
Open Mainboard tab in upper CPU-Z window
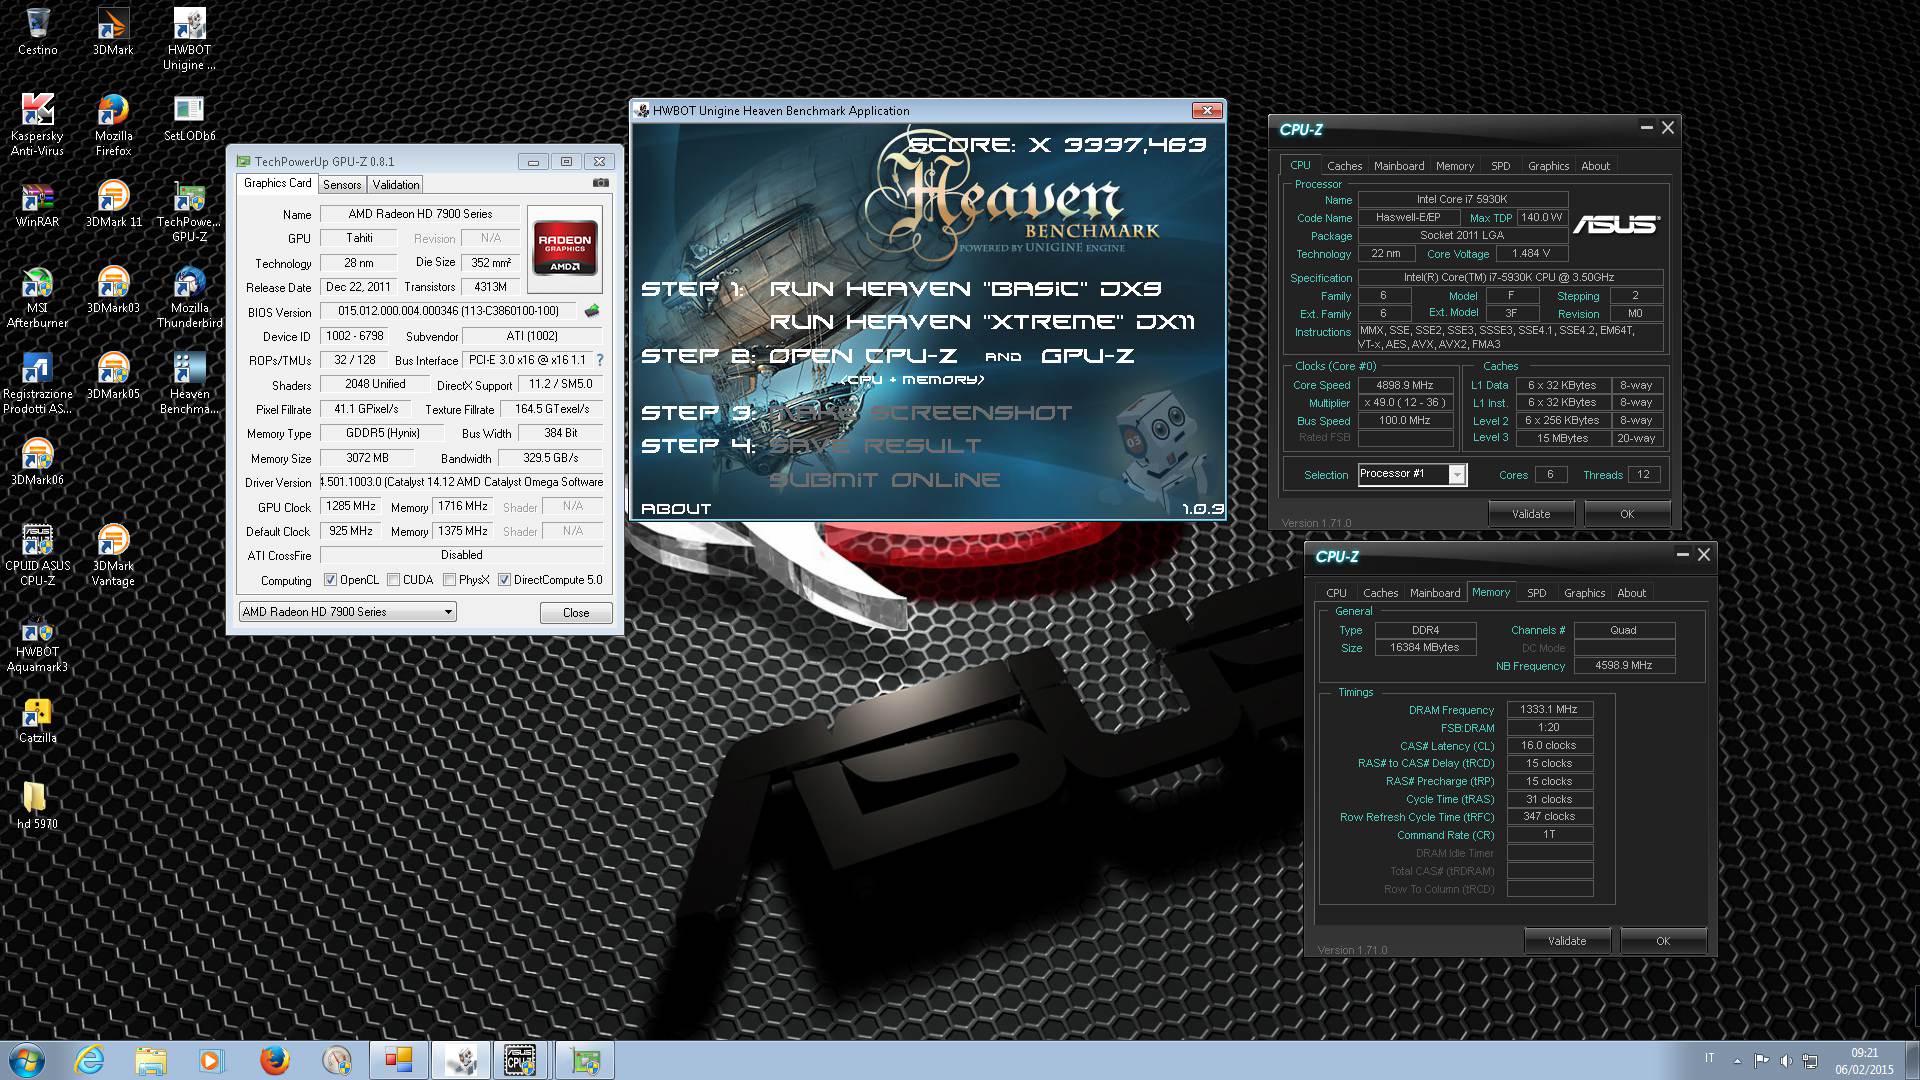coord(1399,166)
